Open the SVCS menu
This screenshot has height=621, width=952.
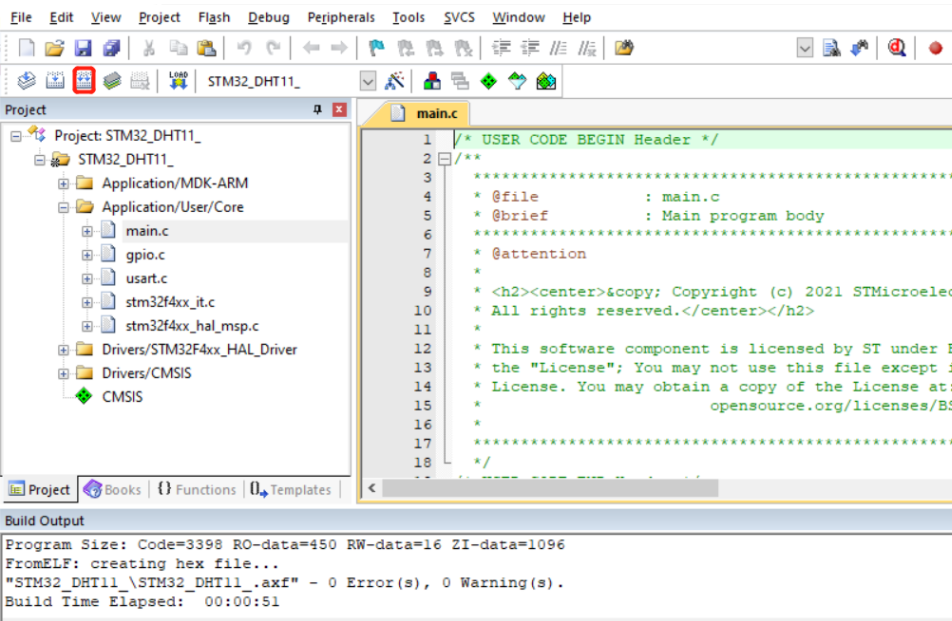tap(459, 17)
